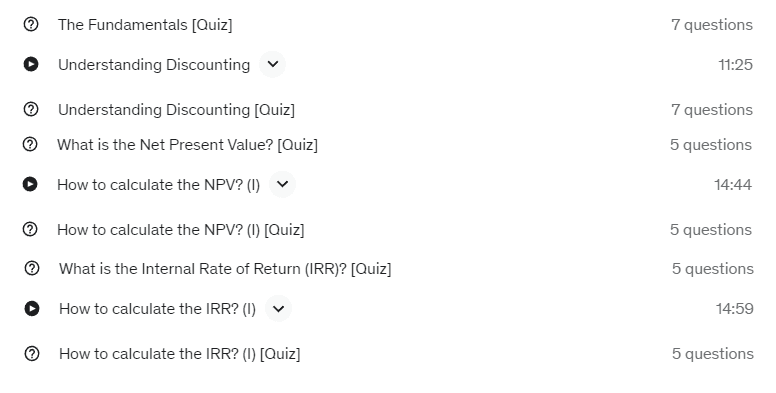Click the 14:59 duration of IRR lecture

click(734, 309)
